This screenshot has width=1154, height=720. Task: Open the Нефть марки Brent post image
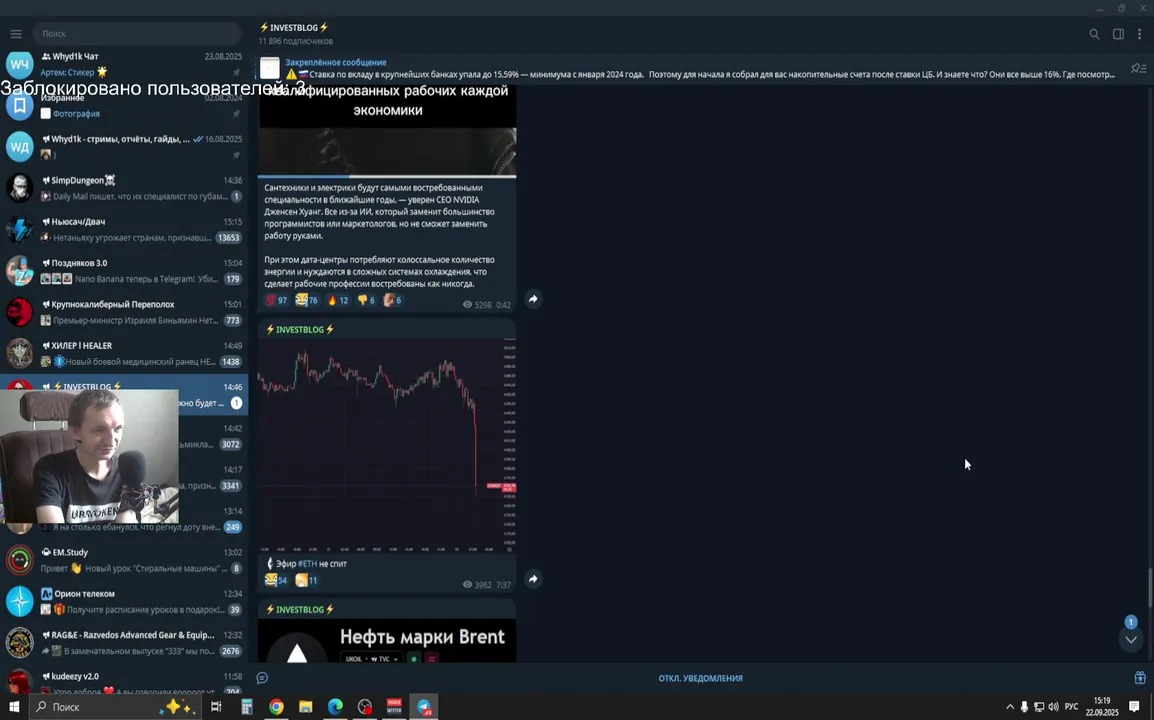(387, 640)
